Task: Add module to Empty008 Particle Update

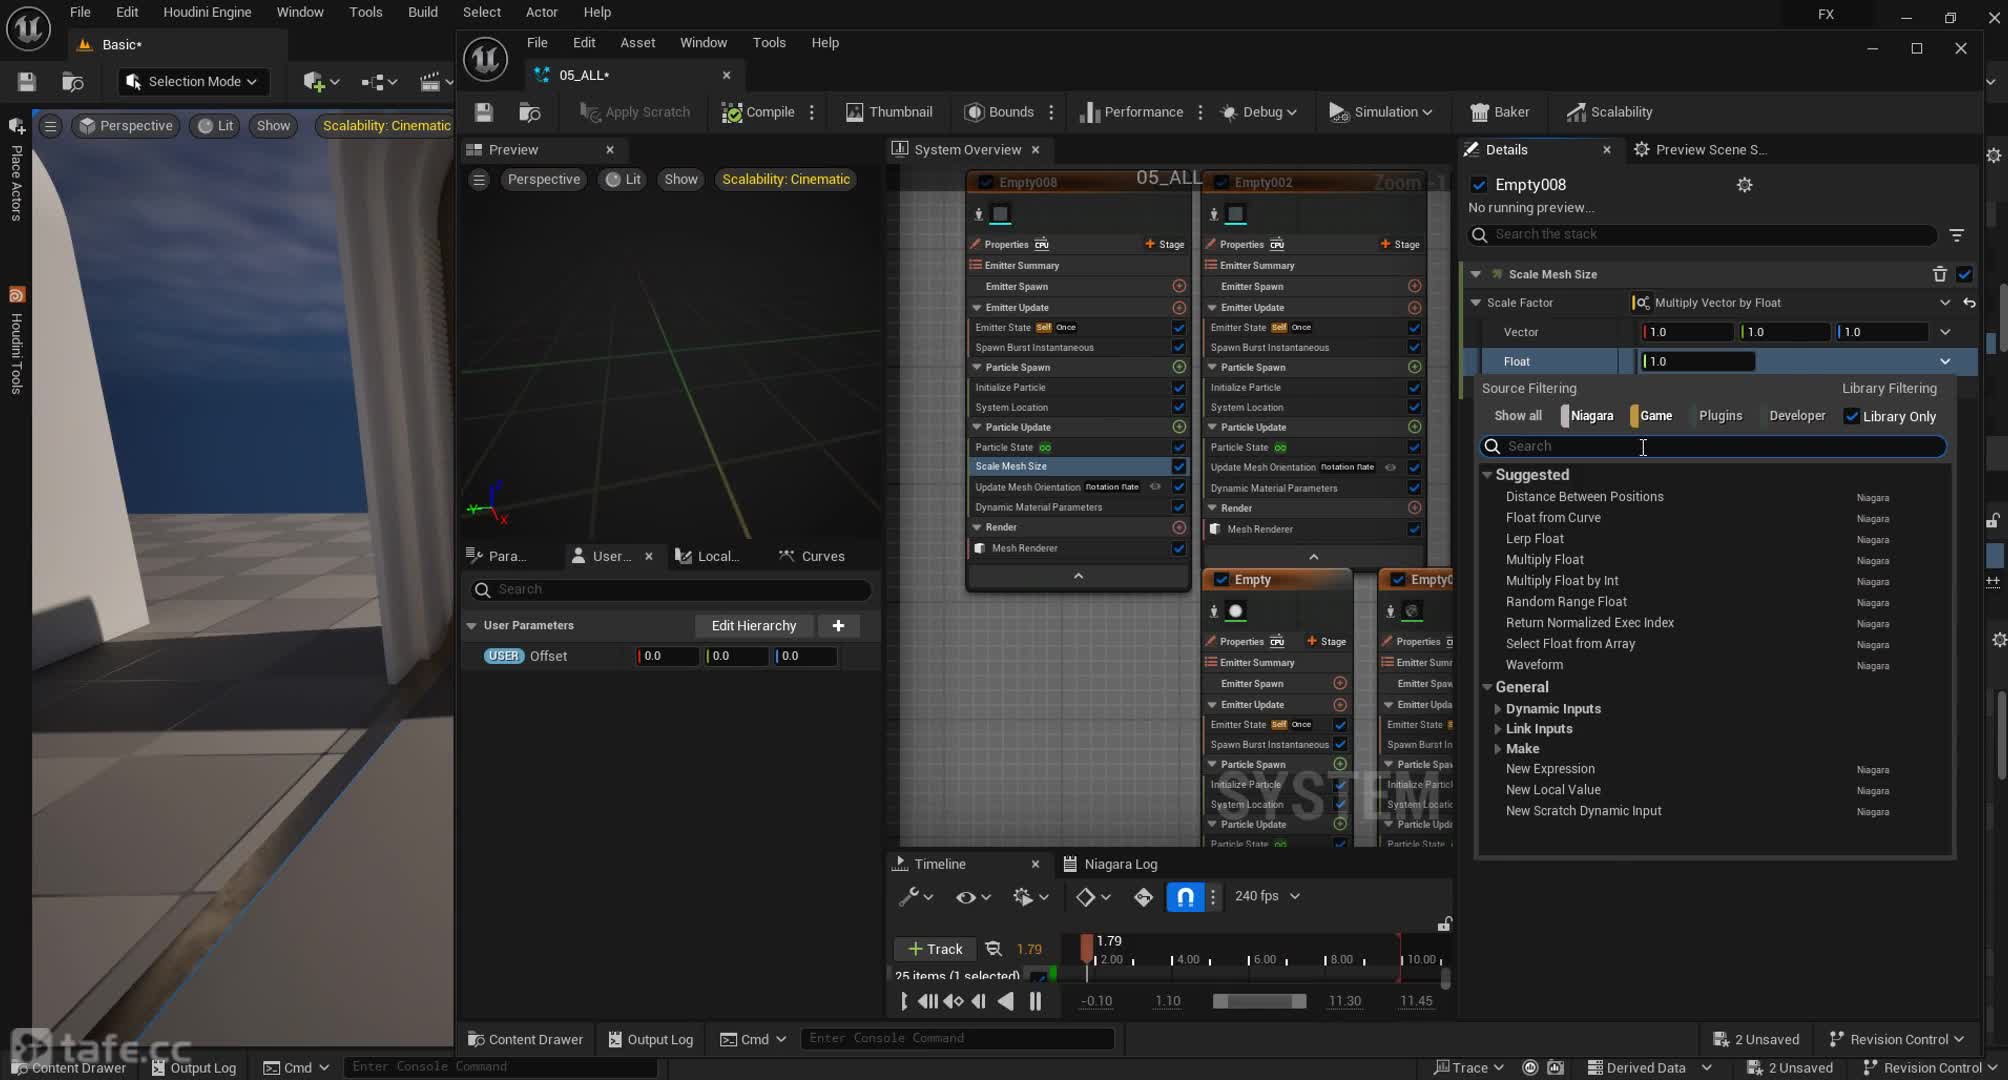Action: 1179,427
